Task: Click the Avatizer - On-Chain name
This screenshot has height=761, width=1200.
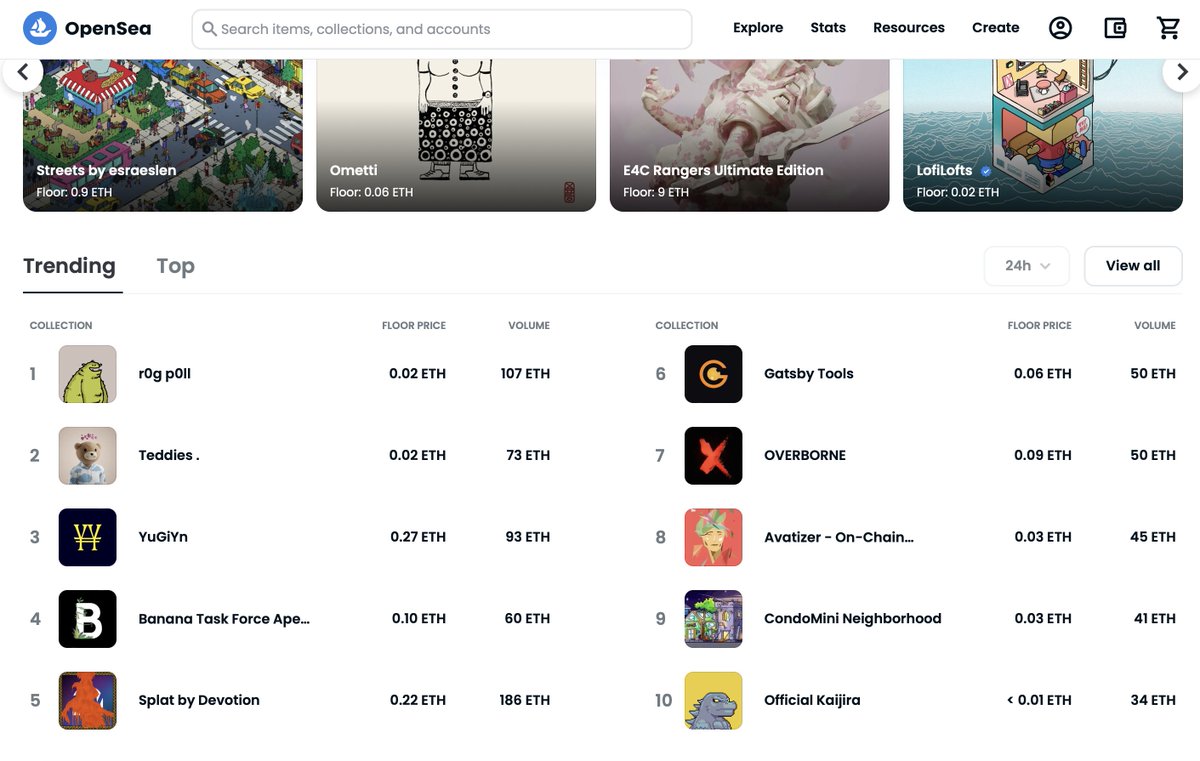Action: 839,537
